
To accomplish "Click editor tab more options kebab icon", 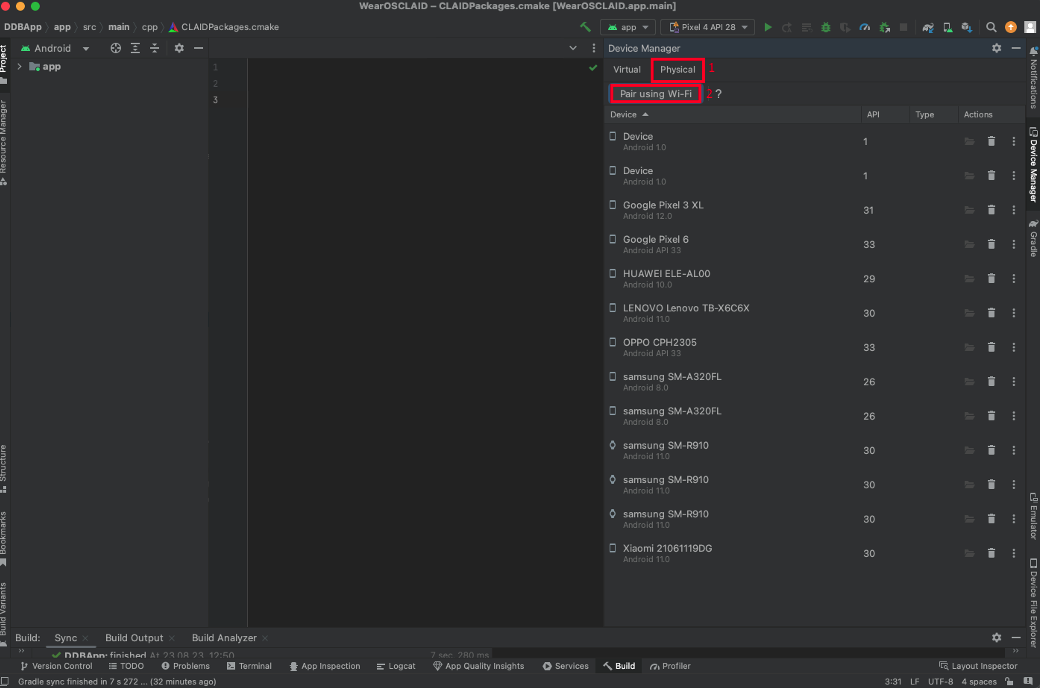I will coord(594,48).
